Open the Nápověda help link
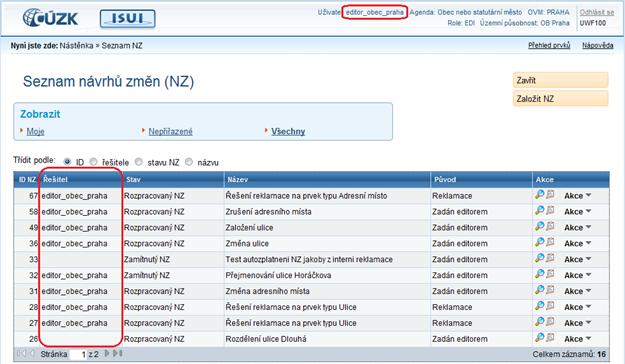625x364 pixels. [597, 45]
